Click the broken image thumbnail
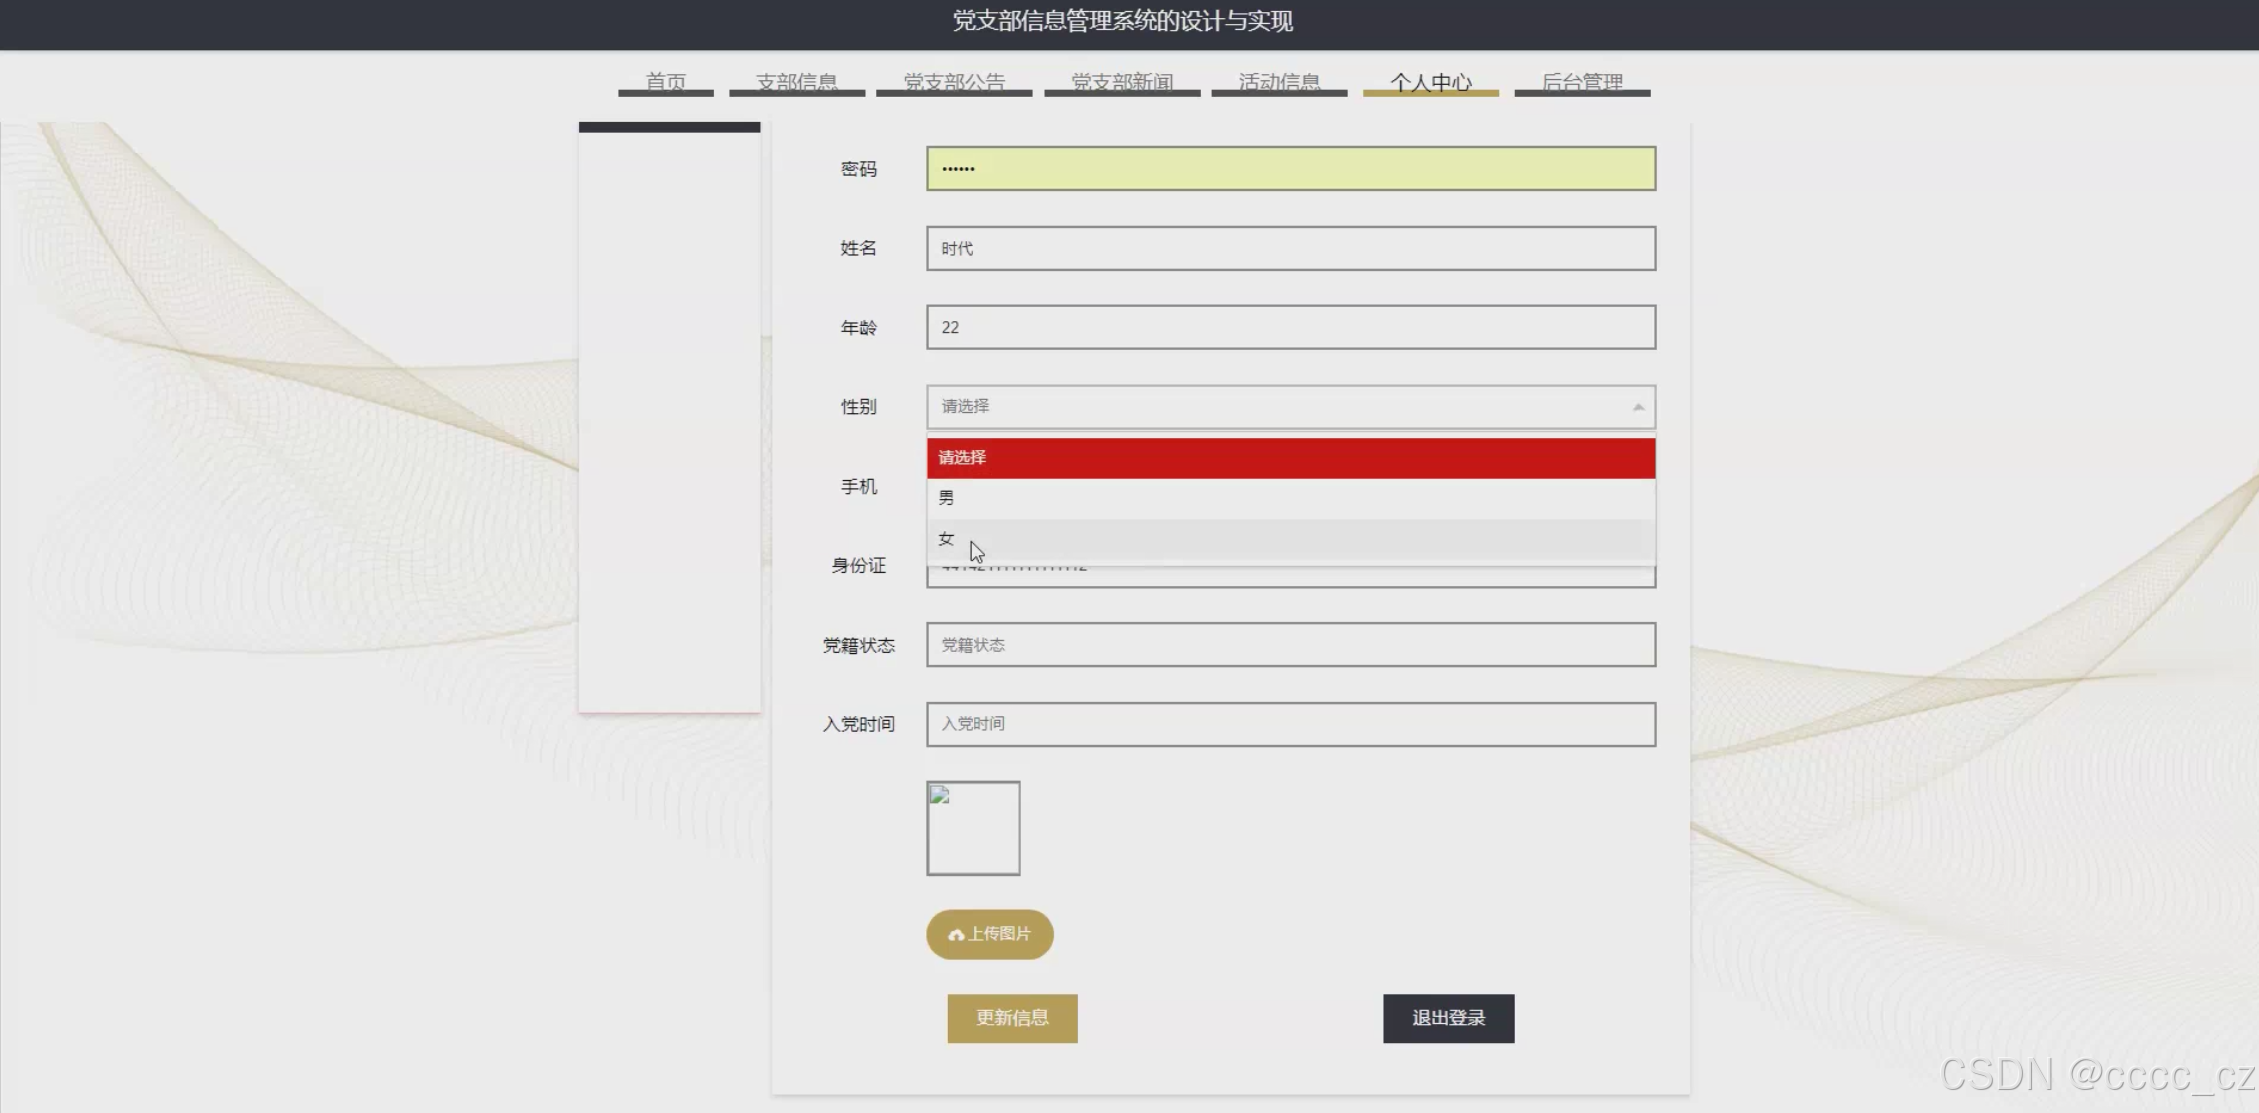Viewport: 2259px width, 1113px height. coord(972,828)
